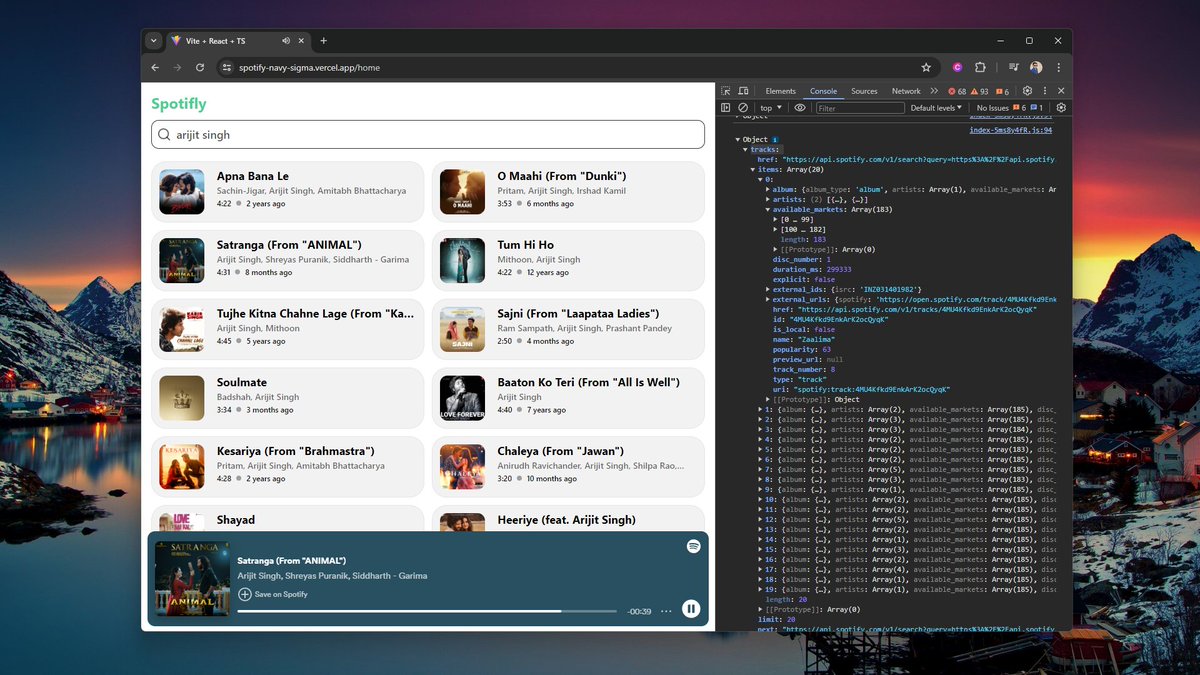Close the Vite + React + TS tab

pyautogui.click(x=303, y=41)
